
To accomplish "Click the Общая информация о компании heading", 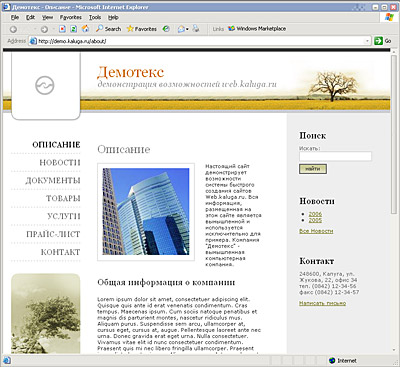I will coord(166,283).
